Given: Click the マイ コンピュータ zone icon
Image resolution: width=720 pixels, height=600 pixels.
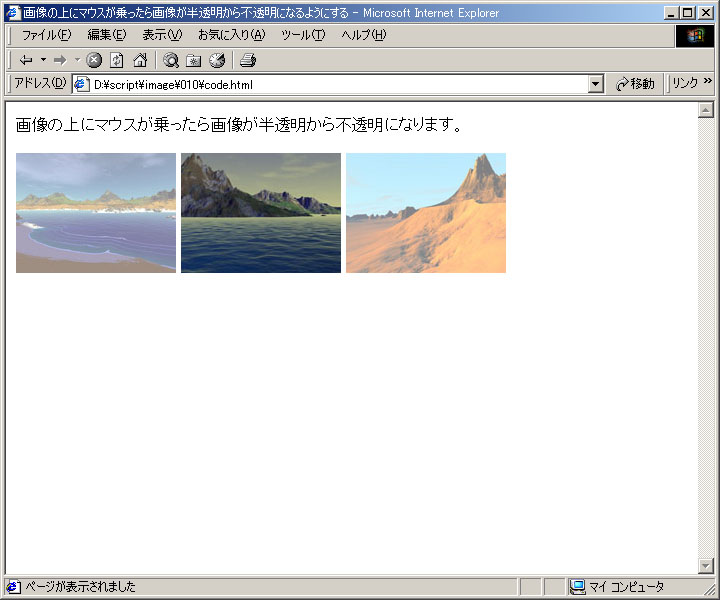Looking at the screenshot, I should (578, 587).
